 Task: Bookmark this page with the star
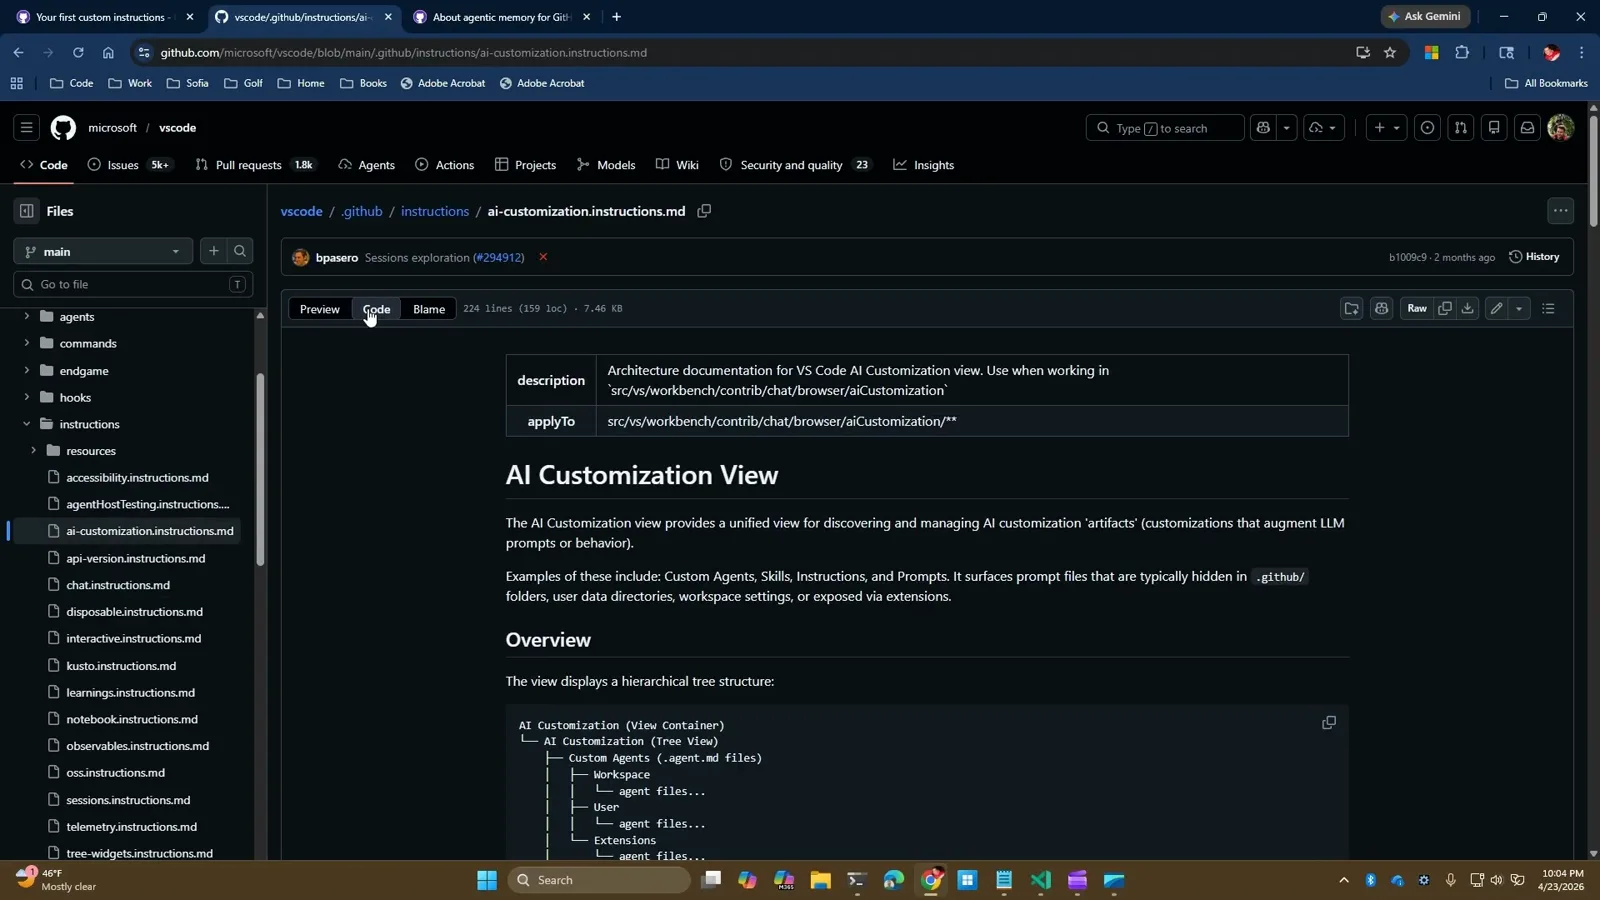pos(1390,52)
